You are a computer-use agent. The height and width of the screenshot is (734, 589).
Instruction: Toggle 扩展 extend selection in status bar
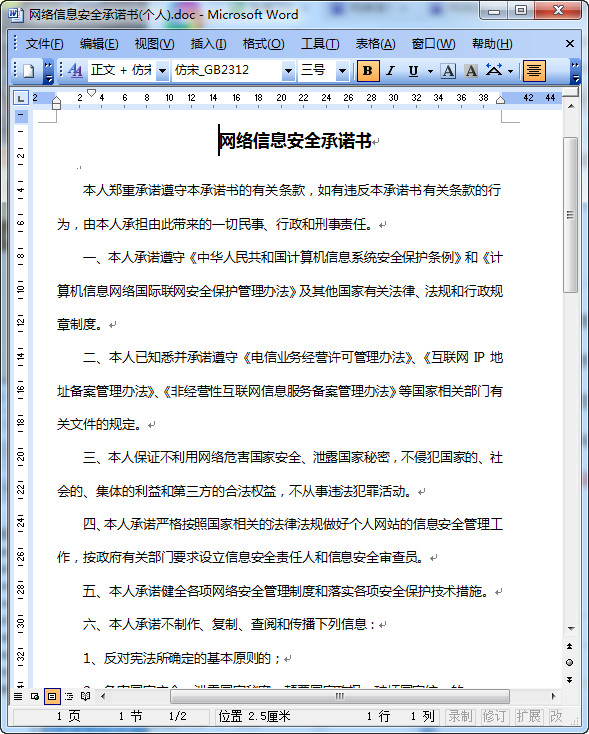(x=528, y=716)
